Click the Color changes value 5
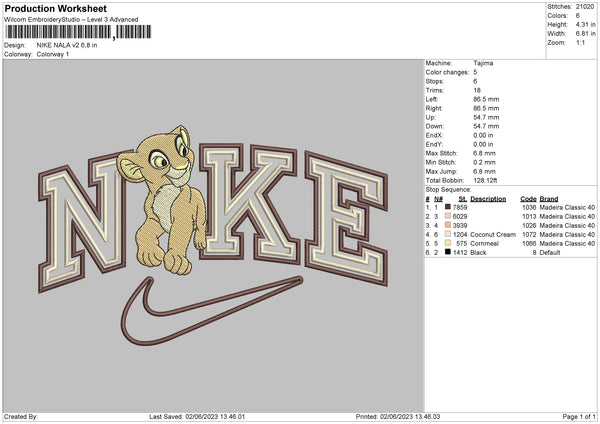This screenshot has width=600, height=424. coord(475,72)
